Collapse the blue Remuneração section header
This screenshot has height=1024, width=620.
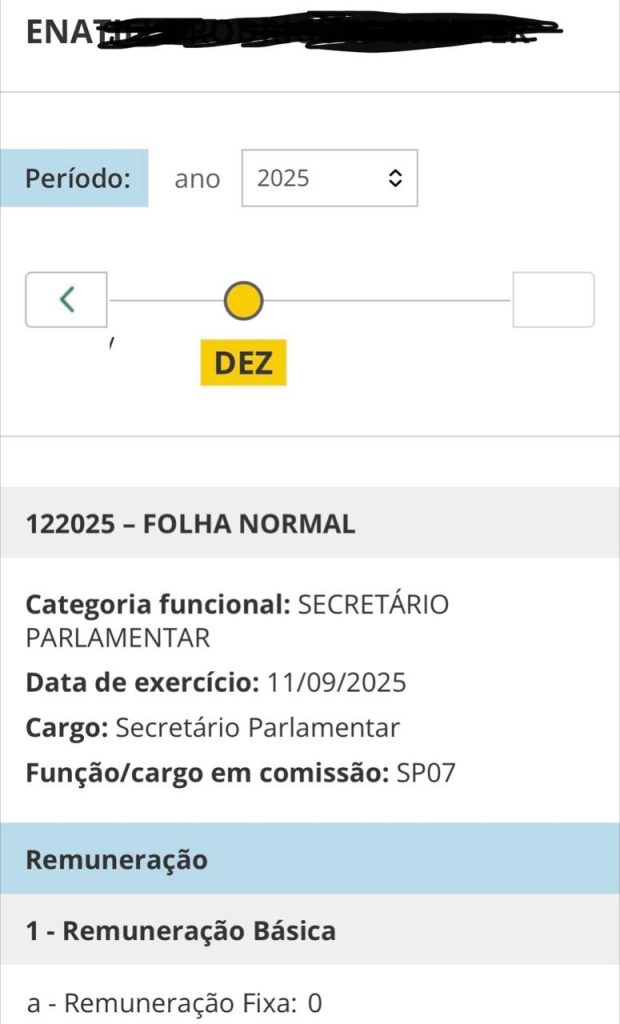tap(116, 859)
